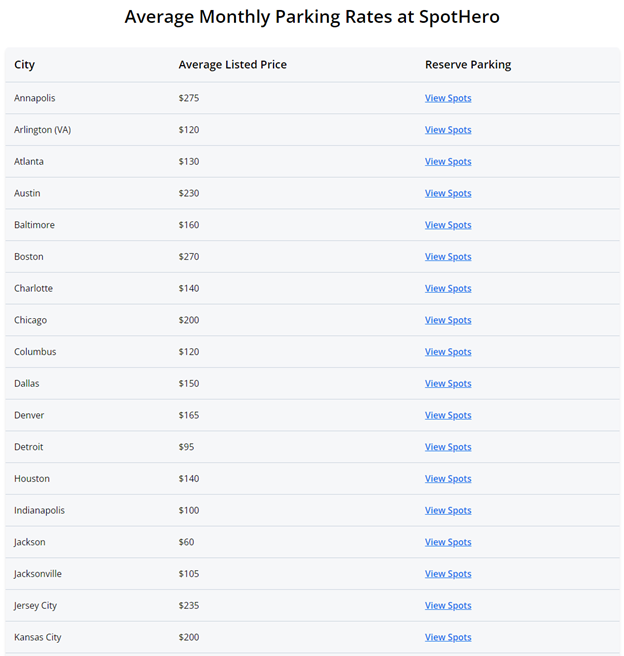Viewport: 624px width, 656px height.
Task: Select the Houston View Spots link
Action: (x=448, y=479)
